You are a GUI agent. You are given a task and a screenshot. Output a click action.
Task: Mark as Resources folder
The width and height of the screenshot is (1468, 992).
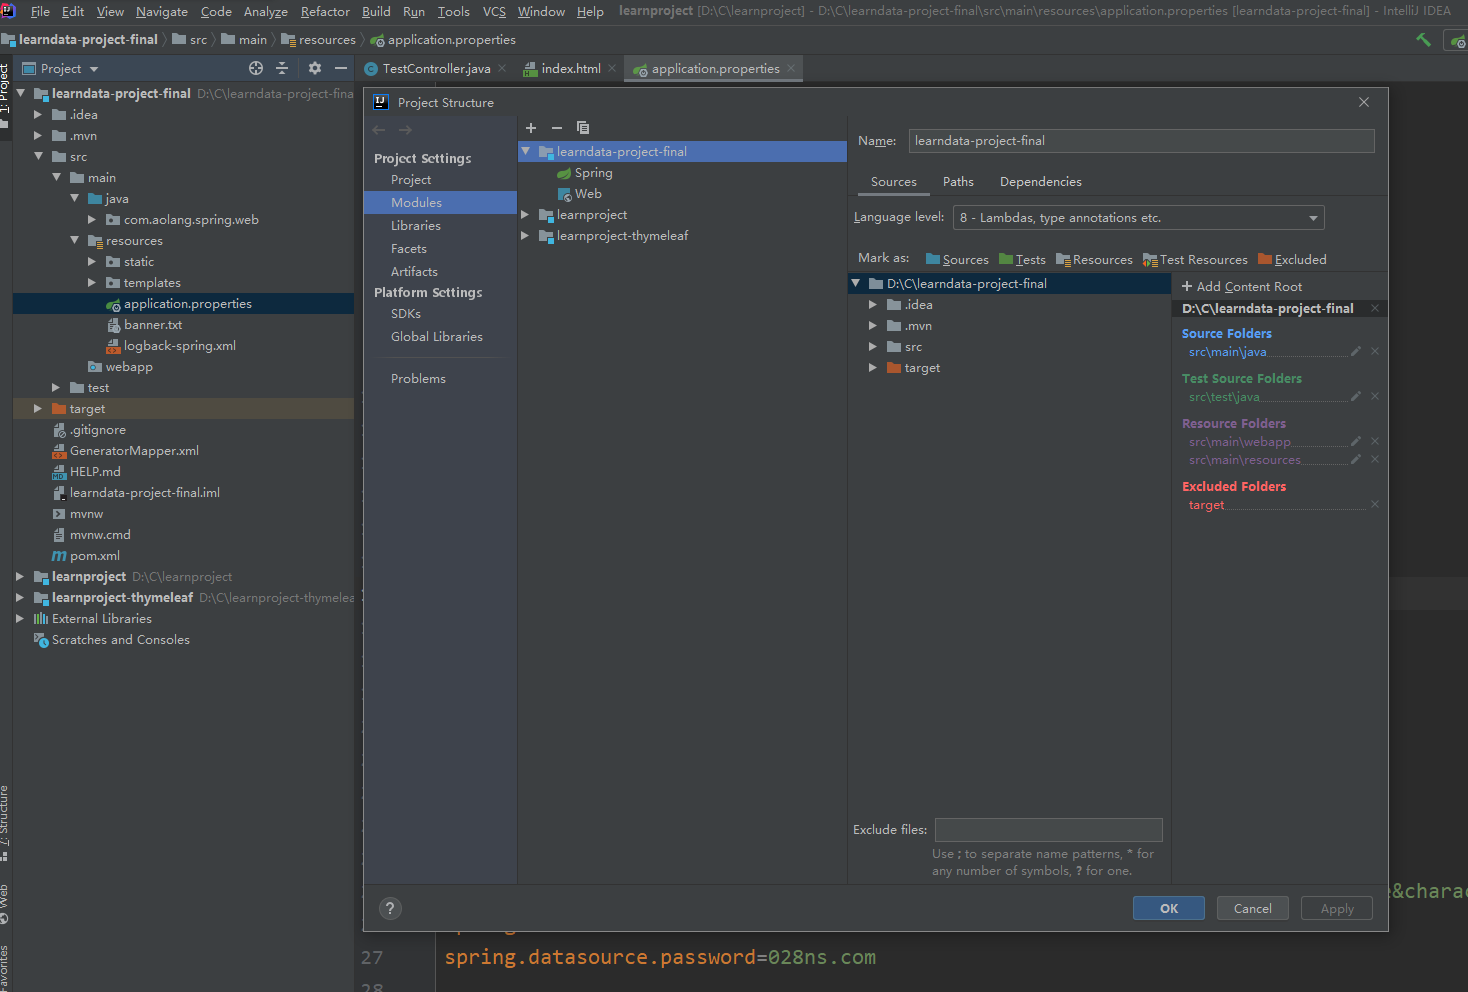click(1094, 259)
